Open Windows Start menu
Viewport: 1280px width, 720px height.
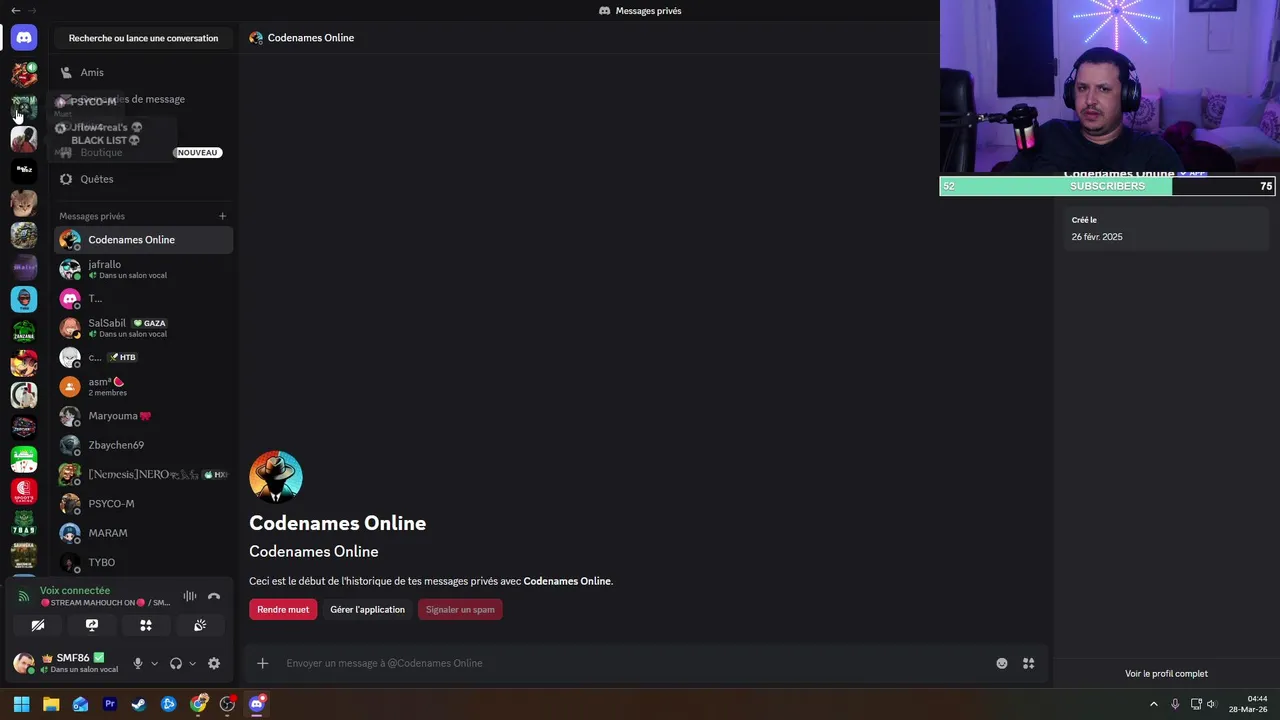[x=21, y=704]
